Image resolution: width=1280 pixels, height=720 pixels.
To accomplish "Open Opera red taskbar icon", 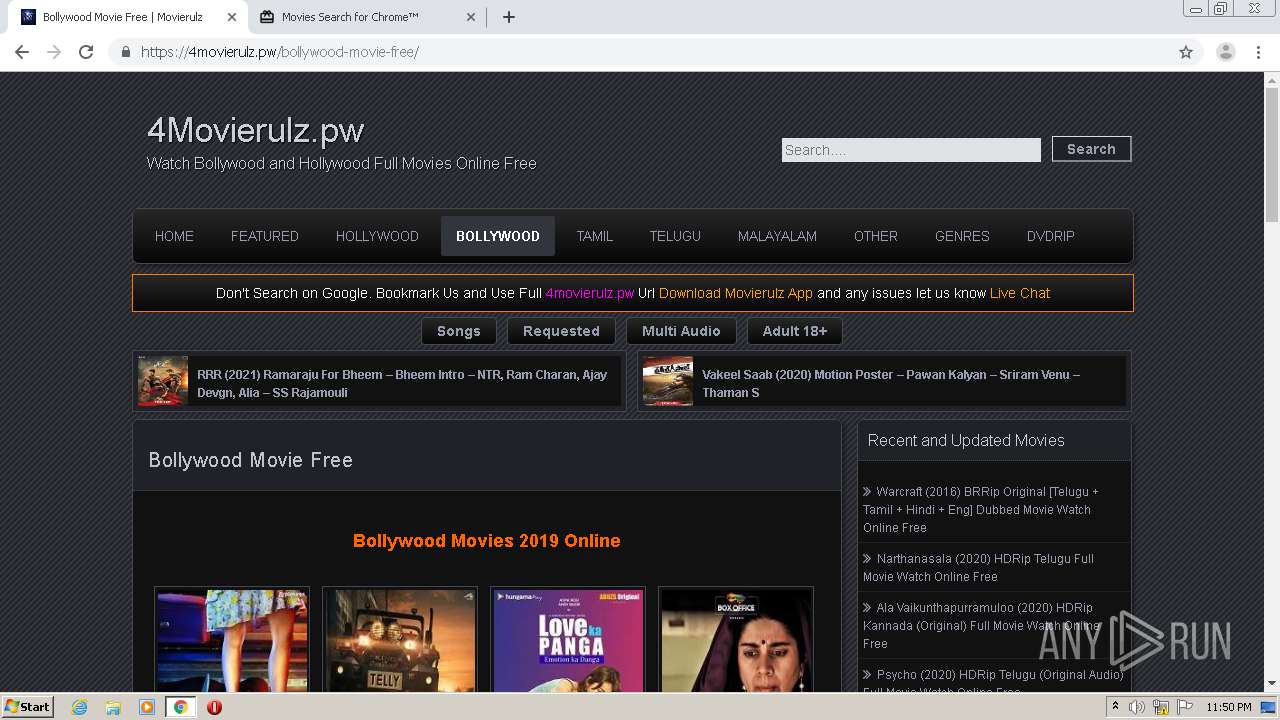I will click(214, 707).
